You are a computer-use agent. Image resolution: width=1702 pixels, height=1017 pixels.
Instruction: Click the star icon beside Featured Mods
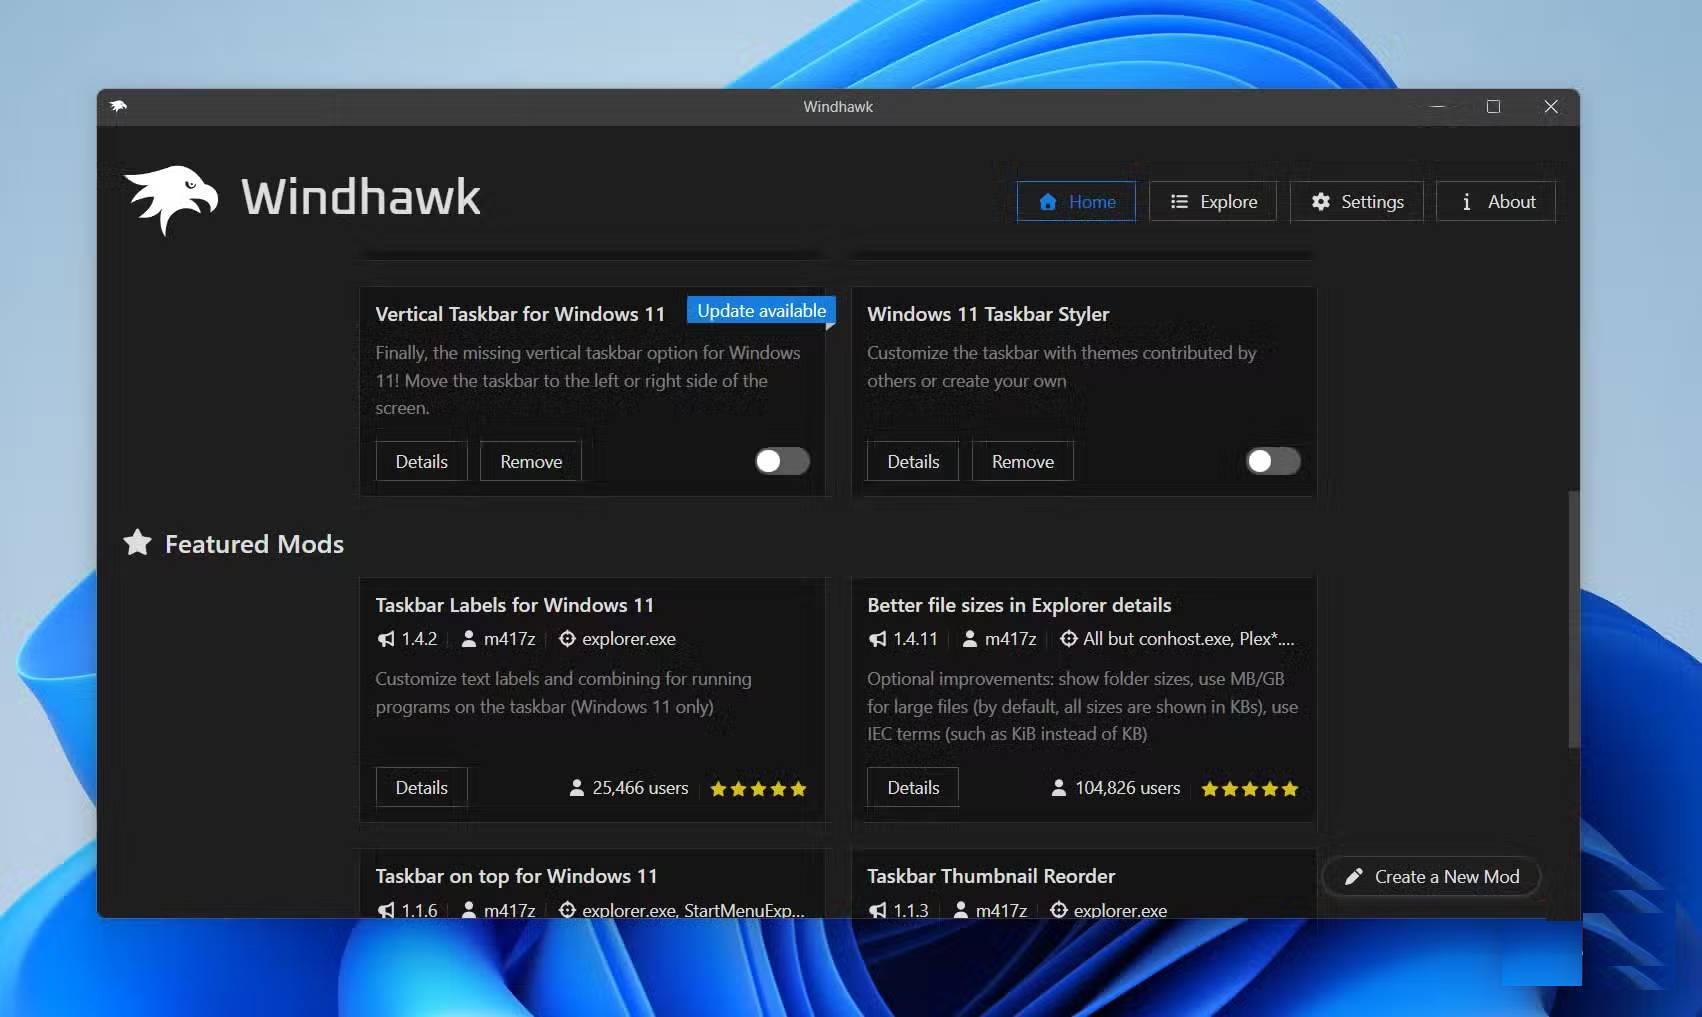[x=138, y=543]
